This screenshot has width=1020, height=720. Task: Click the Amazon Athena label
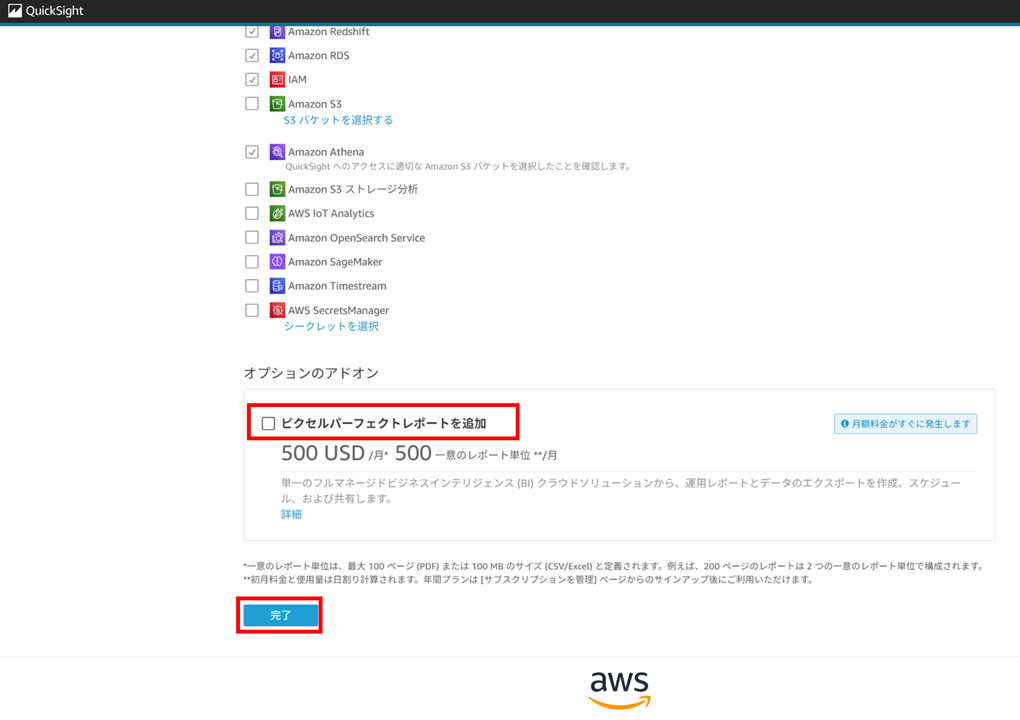pyautogui.click(x=326, y=152)
